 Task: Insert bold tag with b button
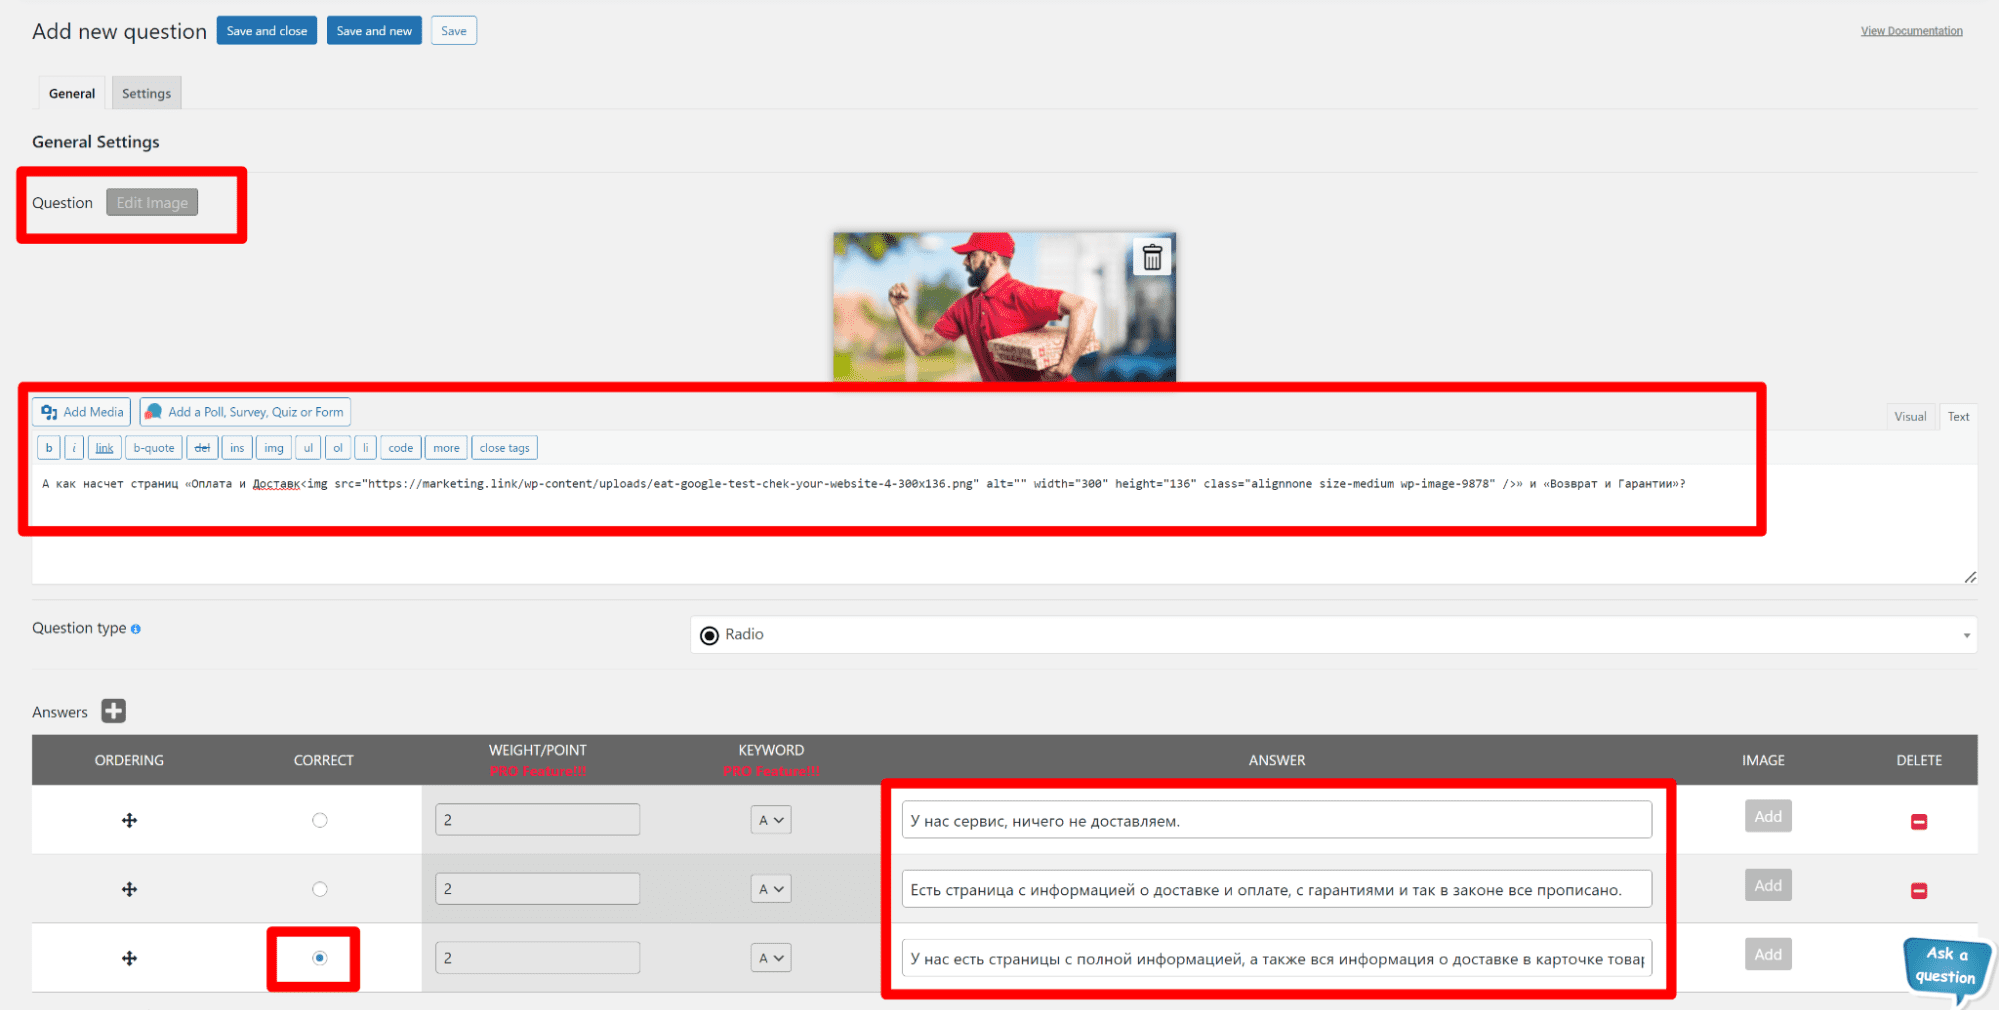point(49,448)
